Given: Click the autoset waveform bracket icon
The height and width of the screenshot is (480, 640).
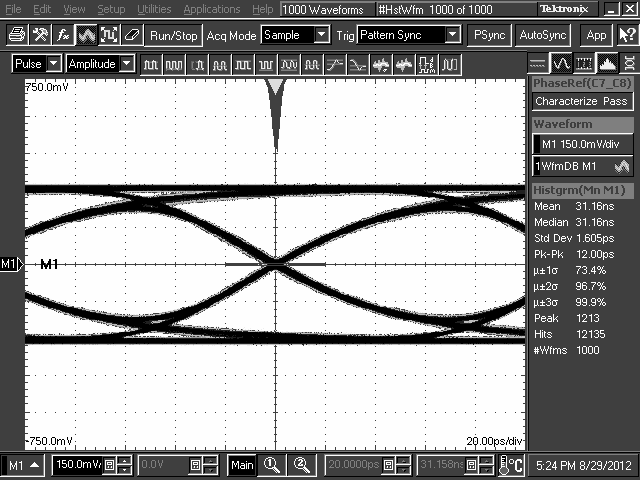Looking at the screenshot, I should coord(109,36).
